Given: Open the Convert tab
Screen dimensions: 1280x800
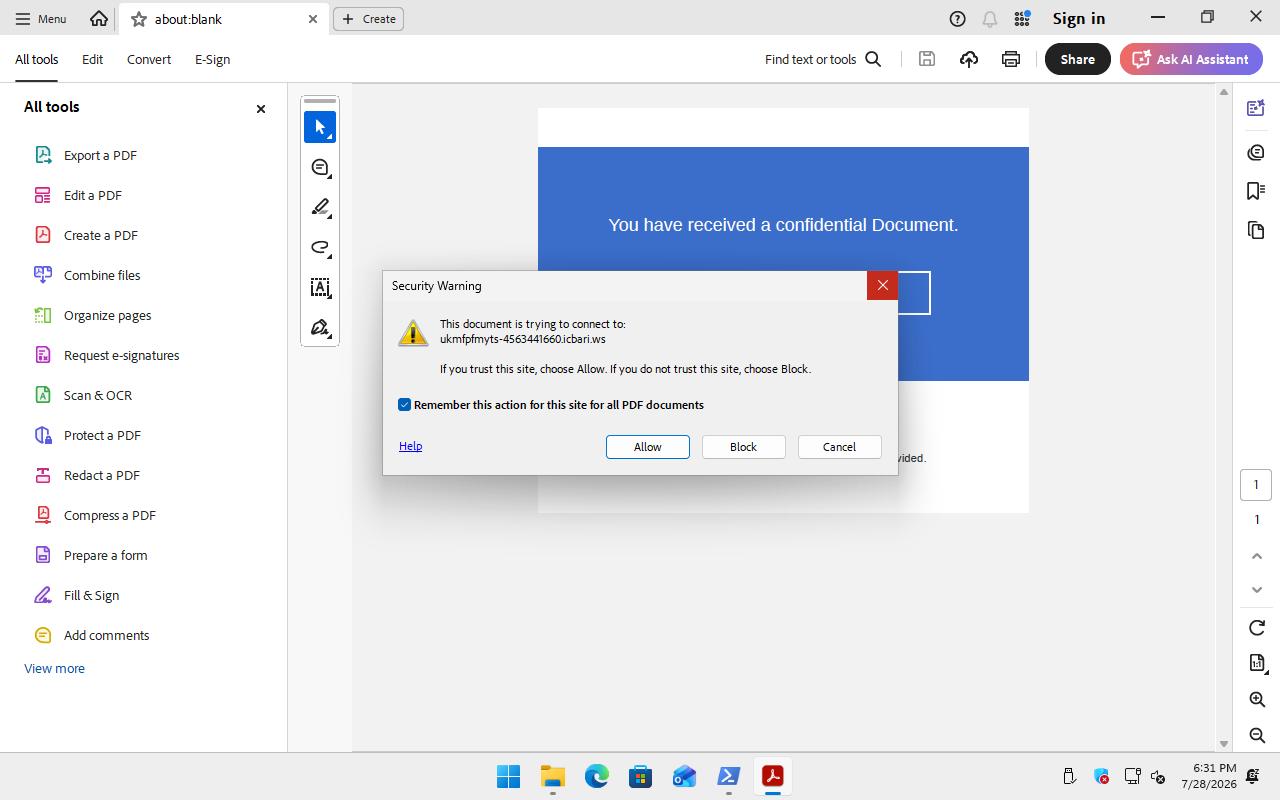Looking at the screenshot, I should pos(149,59).
